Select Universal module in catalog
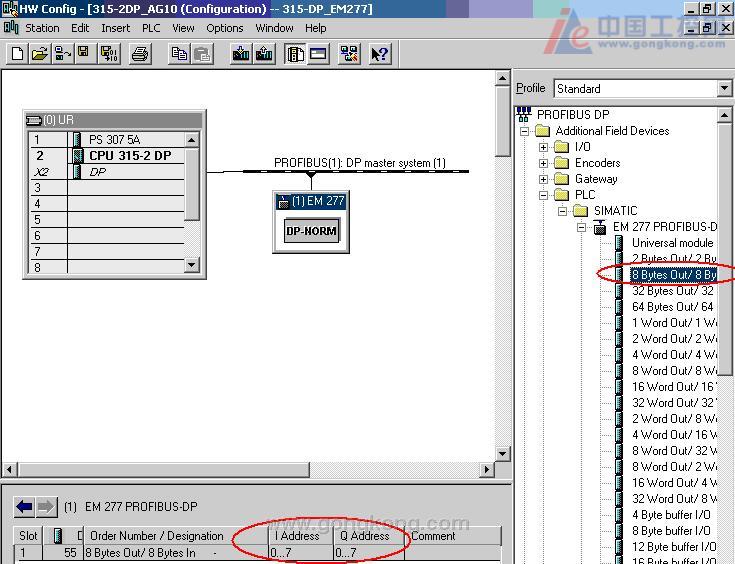This screenshot has height=564, width=735. pos(673,243)
